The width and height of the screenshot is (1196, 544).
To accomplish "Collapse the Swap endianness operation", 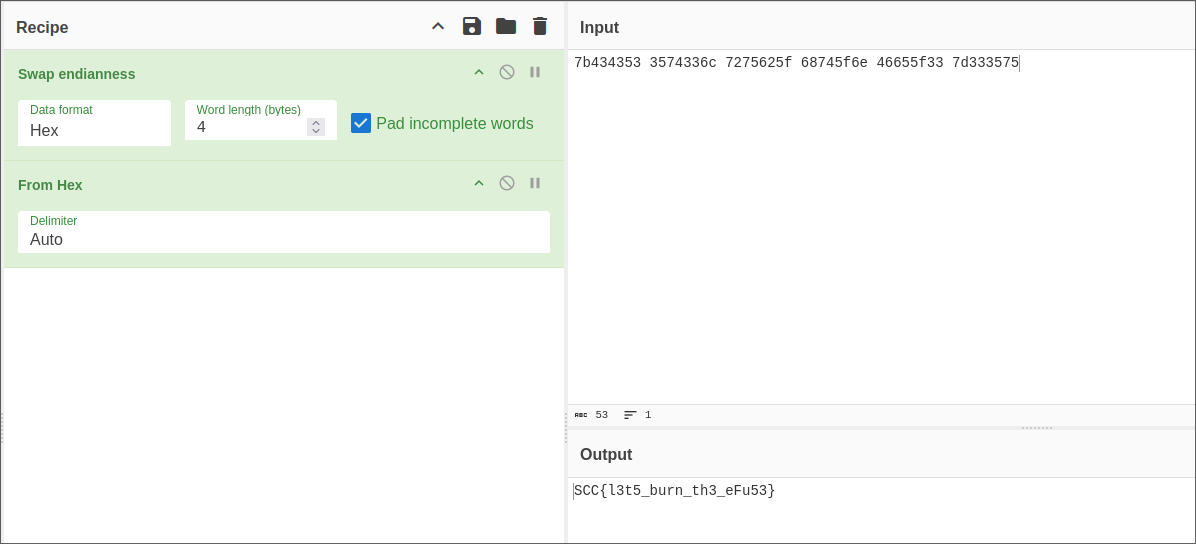I will point(479,72).
